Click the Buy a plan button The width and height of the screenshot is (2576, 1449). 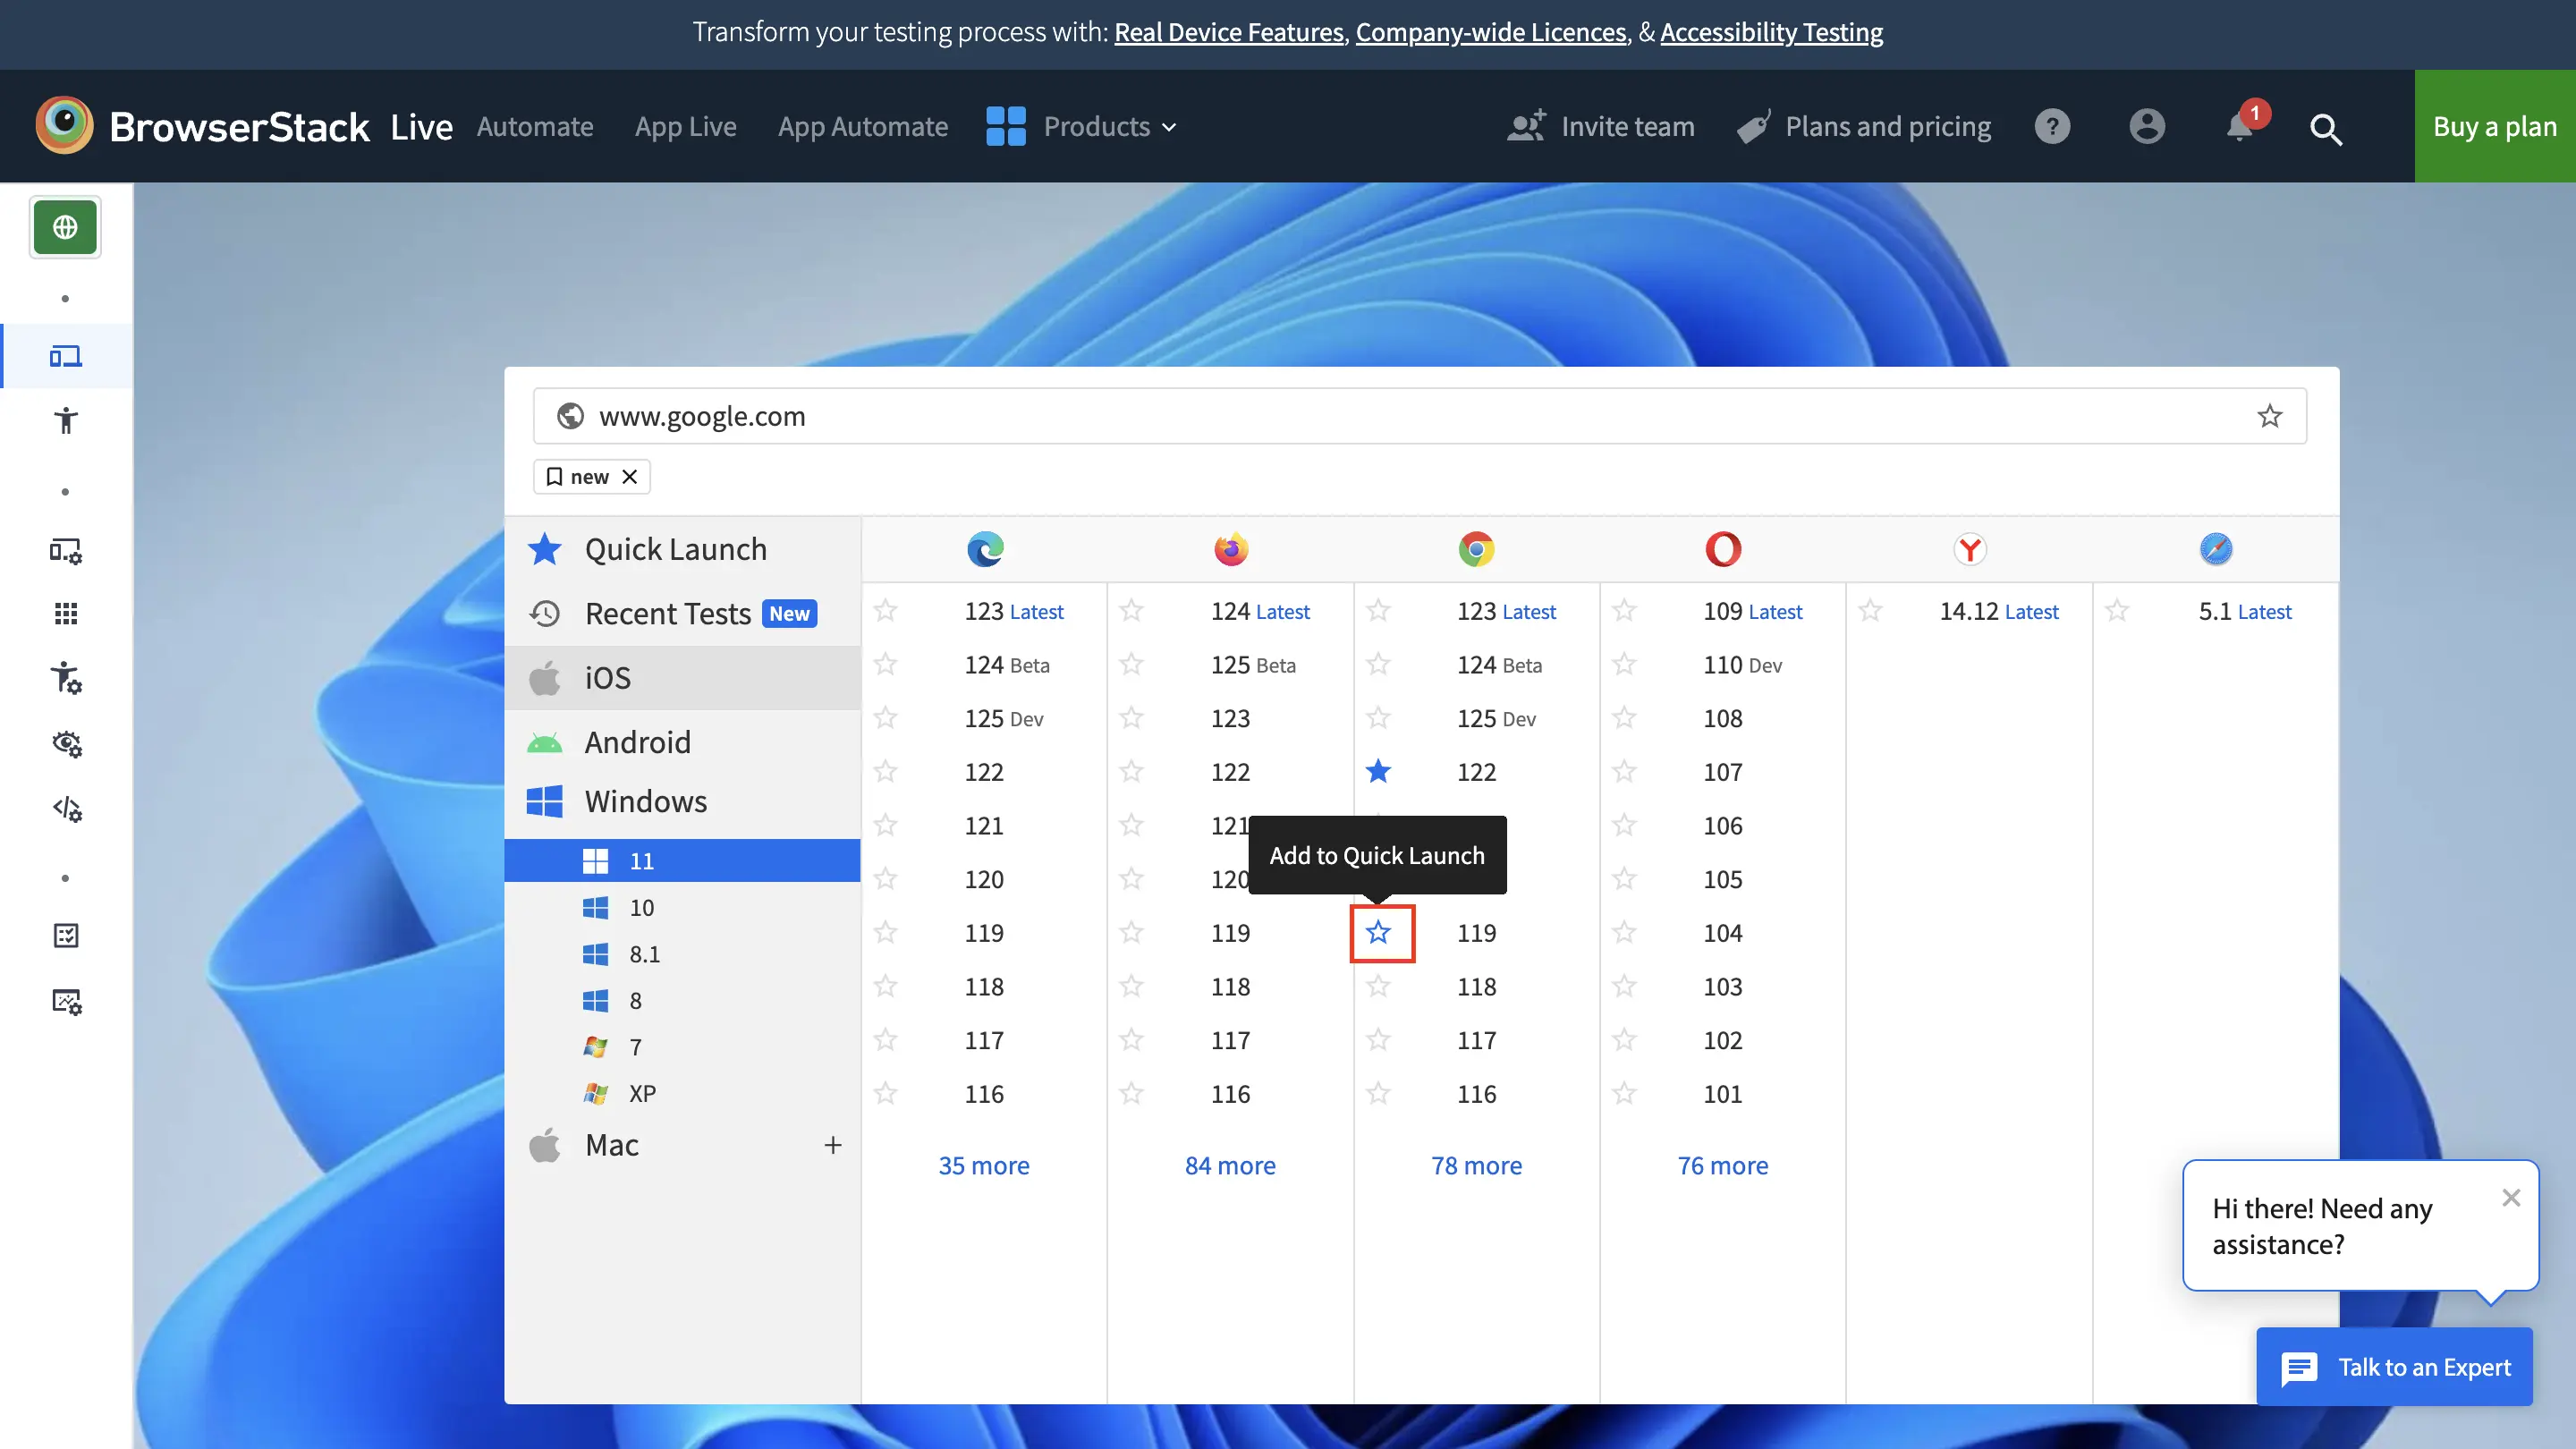pos(2494,127)
